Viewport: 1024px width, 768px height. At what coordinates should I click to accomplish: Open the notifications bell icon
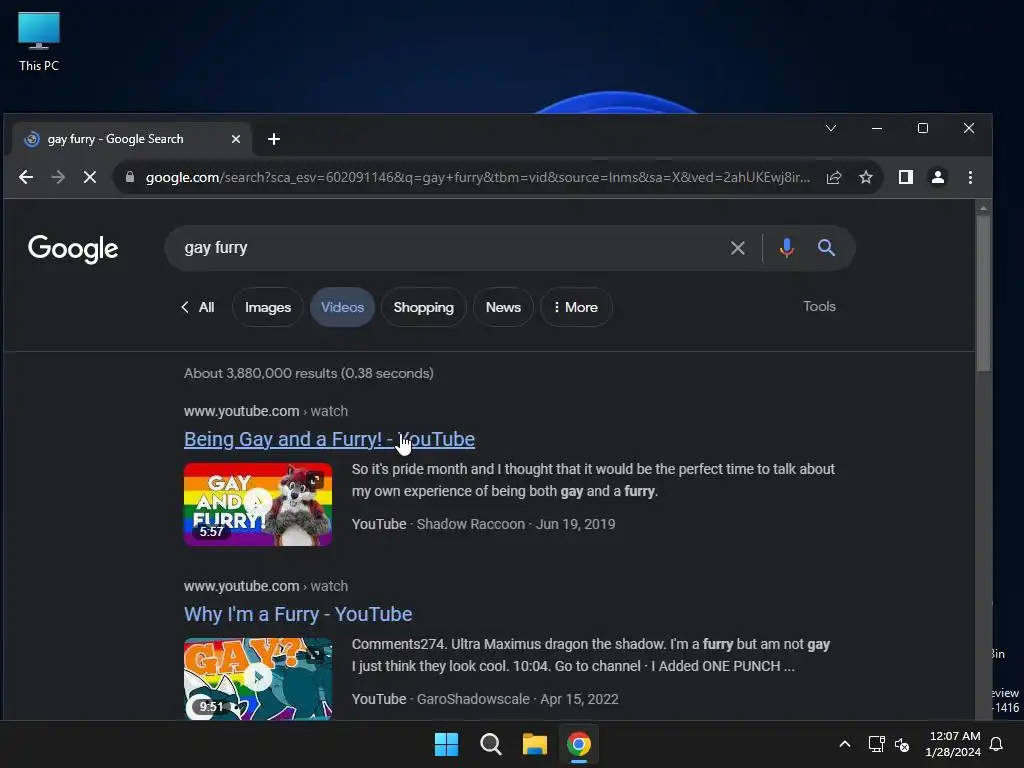997,744
